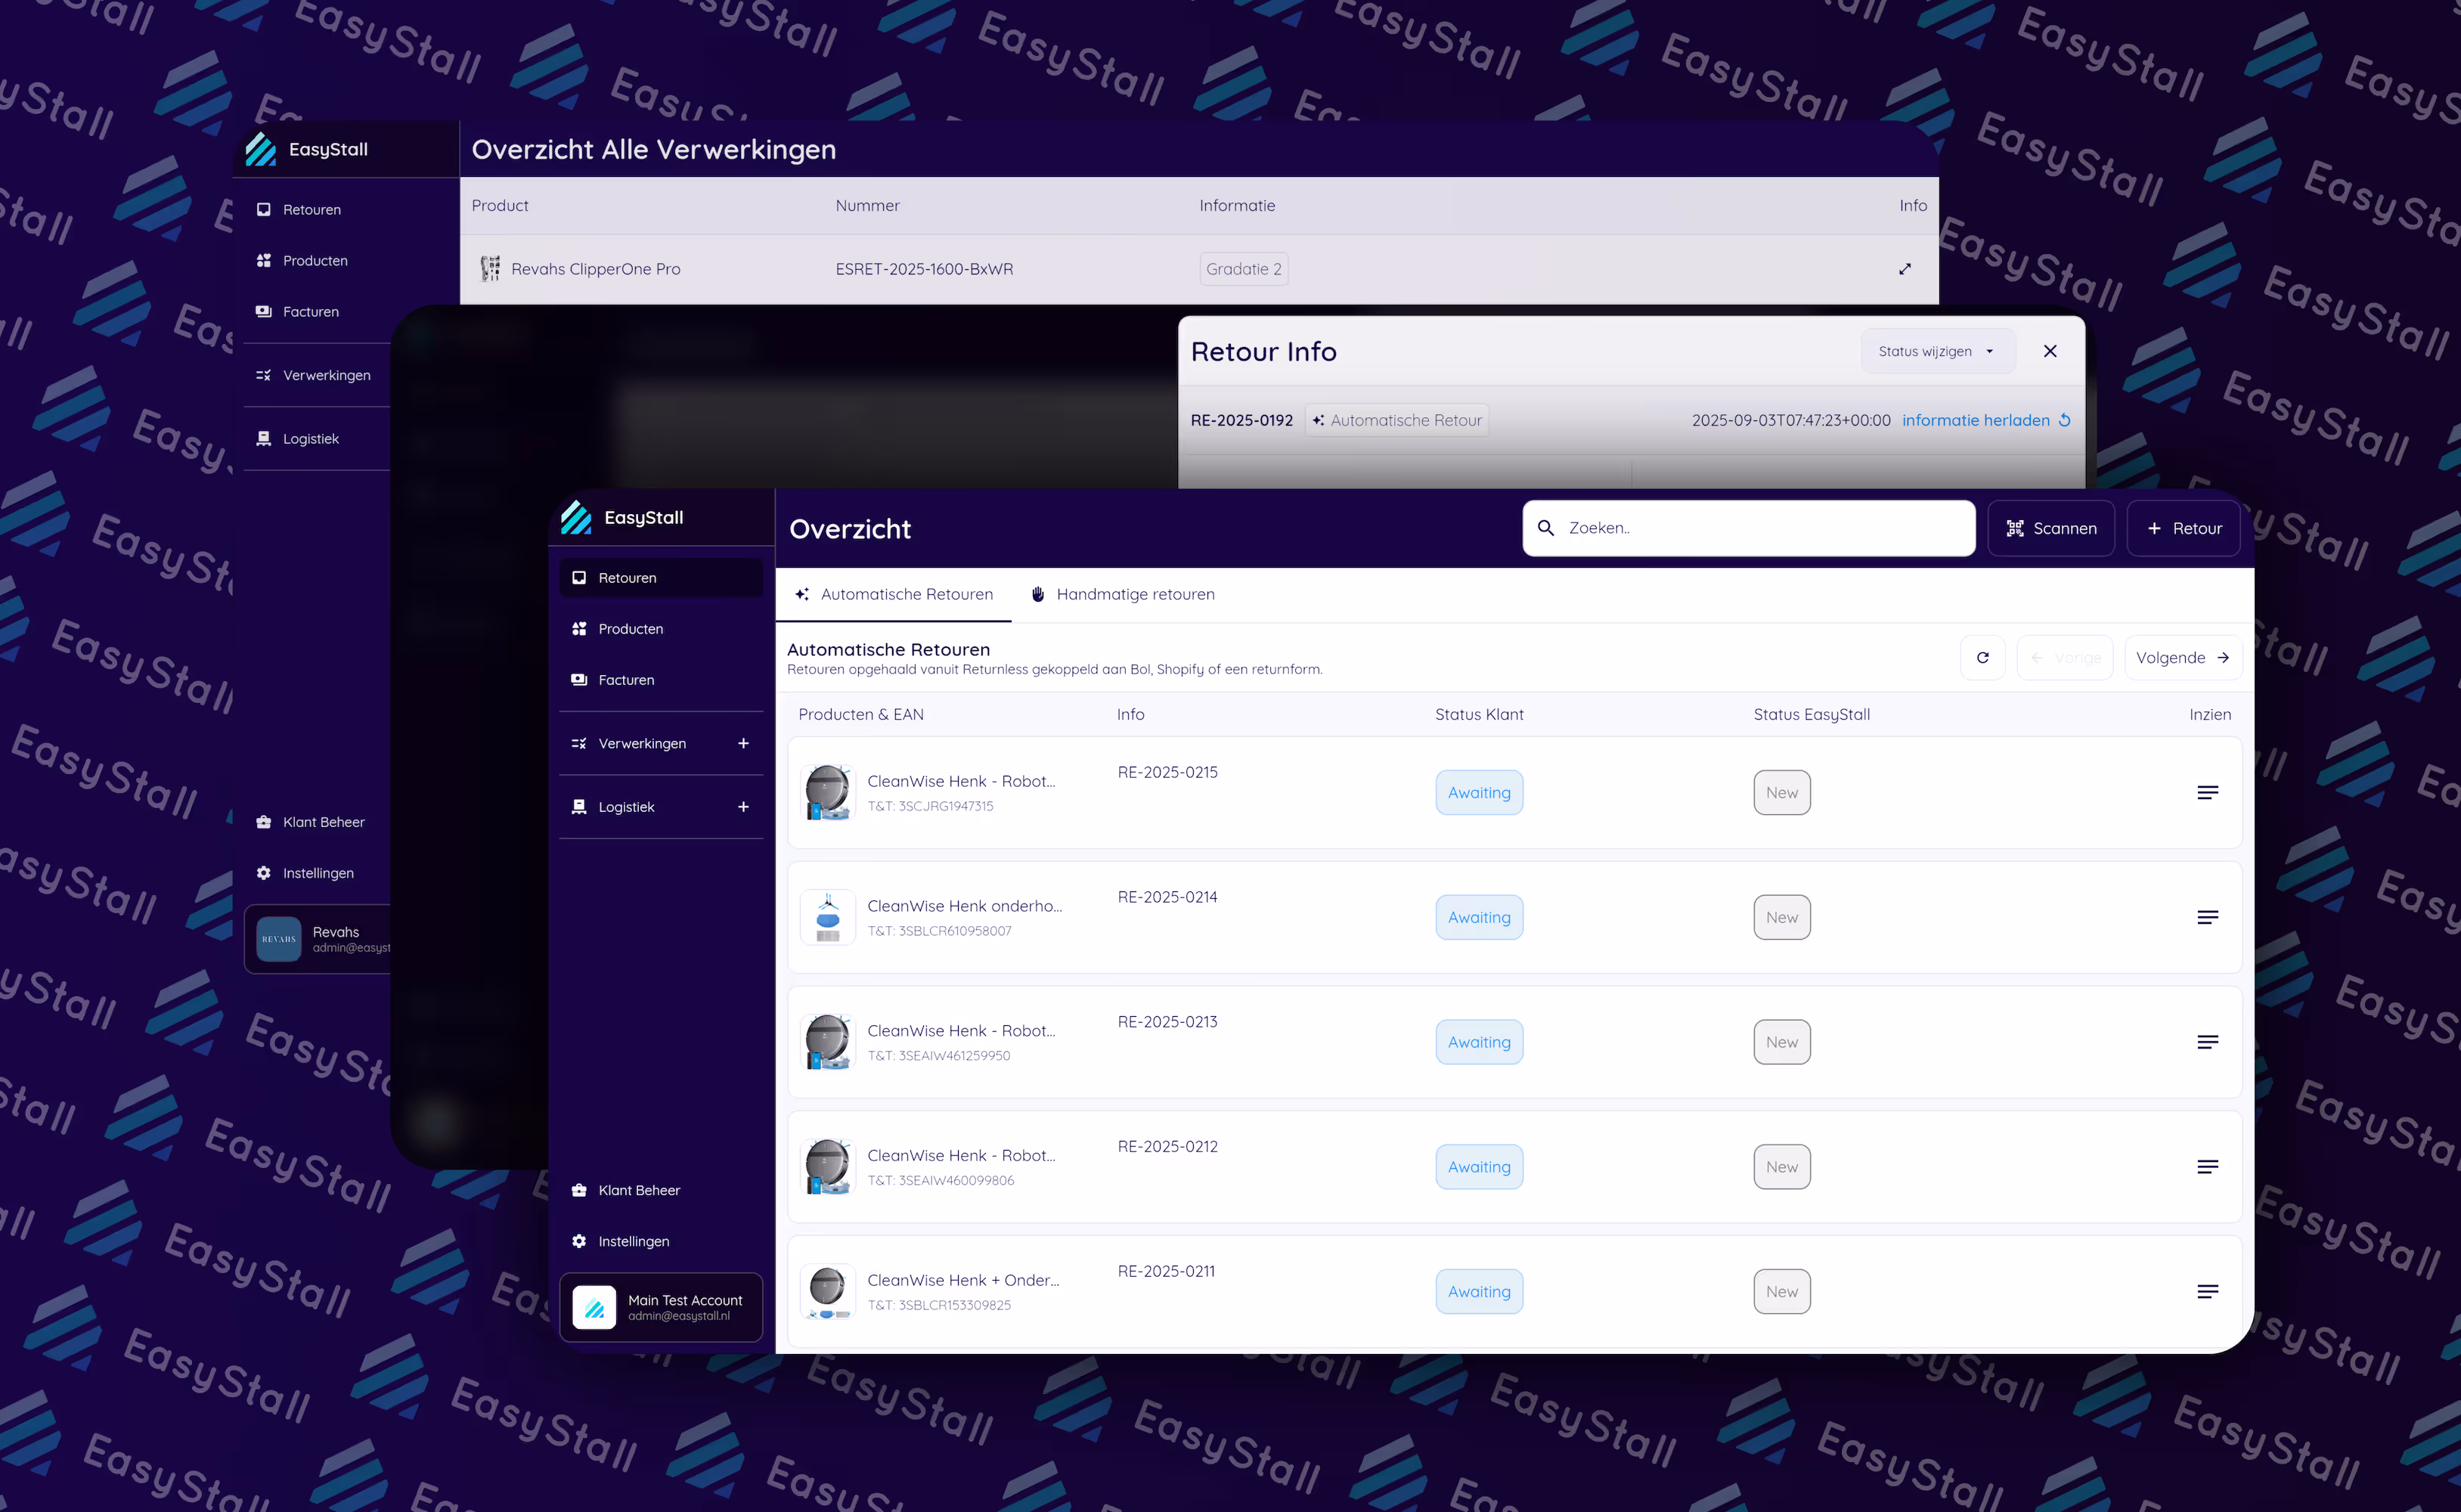
Task: Open details menu icon for RE-2025-0212
Action: 2207,1166
